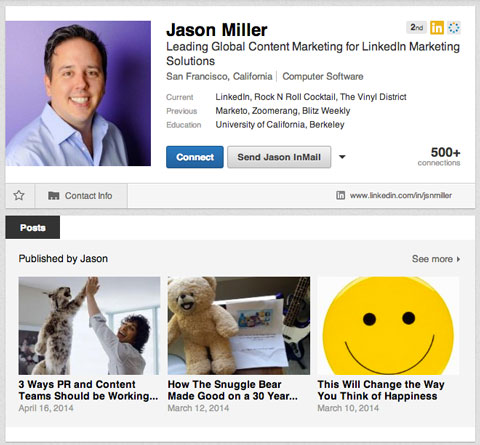Click 'University of California, Berkeley' education text

[x=280, y=125]
